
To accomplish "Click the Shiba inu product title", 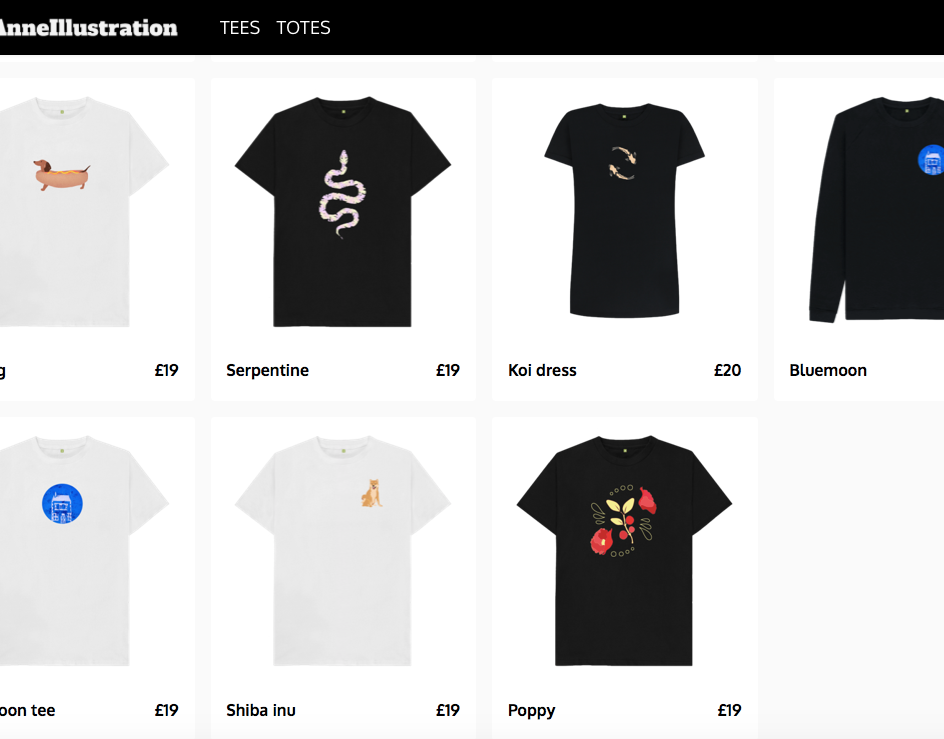I will (x=261, y=710).
